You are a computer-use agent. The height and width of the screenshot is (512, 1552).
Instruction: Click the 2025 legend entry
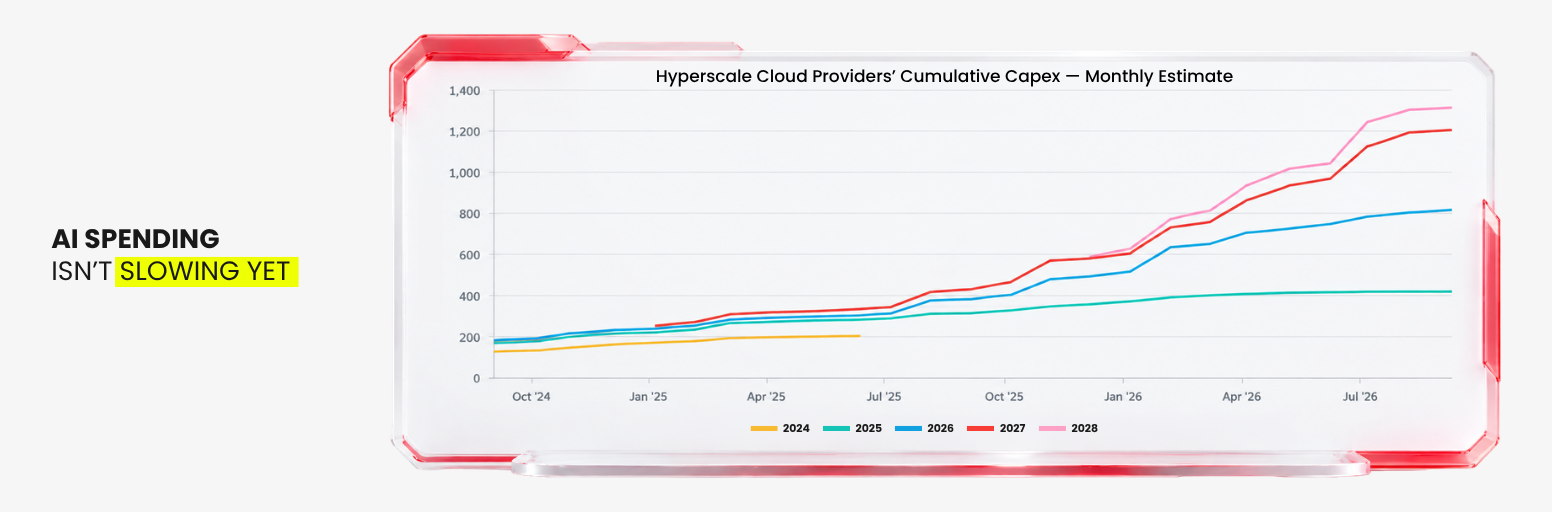[852, 428]
